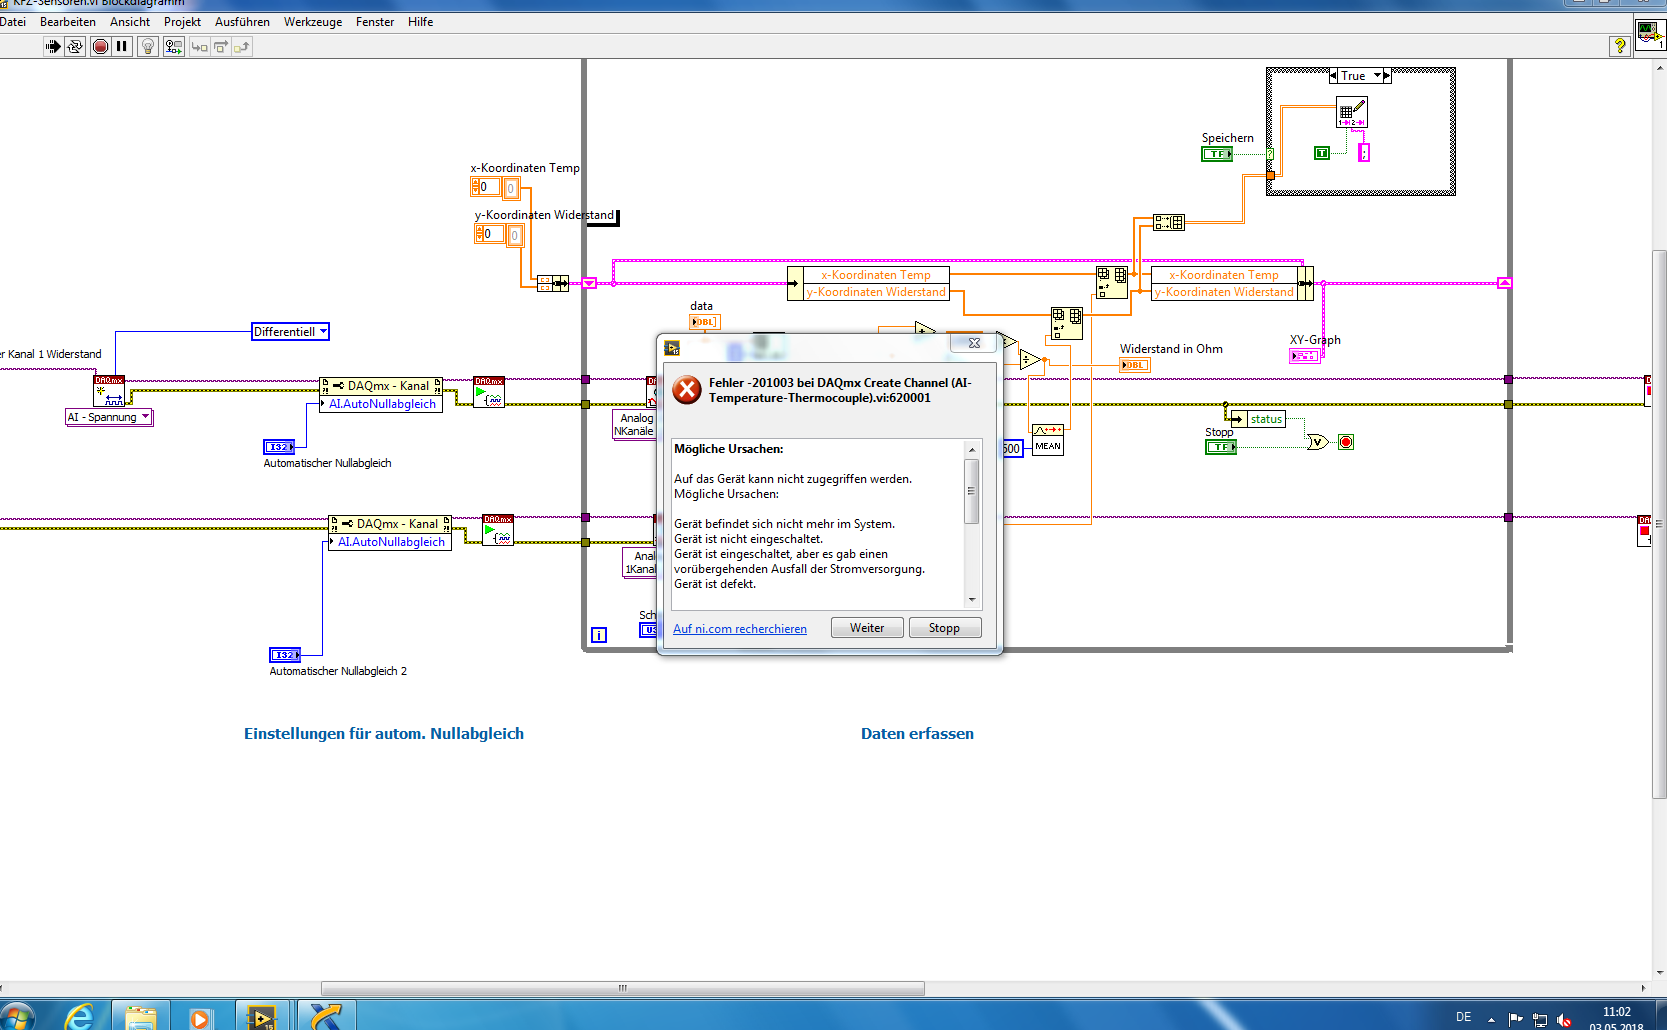Screen dimensions: 1667x1030
Task: Select the MEAN function node
Action: pos(1048,440)
